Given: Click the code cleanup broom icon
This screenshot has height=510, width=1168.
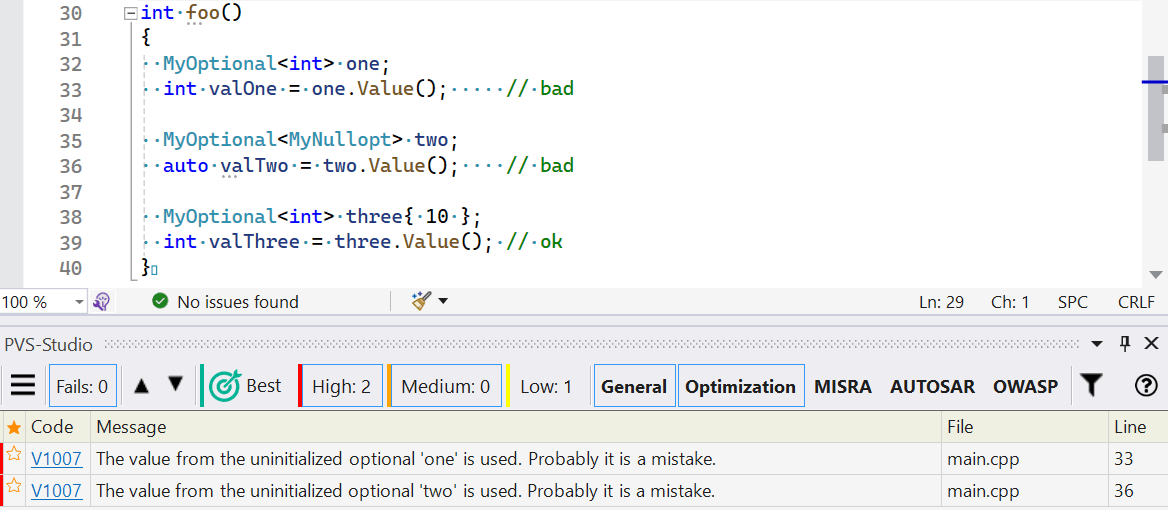Looking at the screenshot, I should pos(422,301).
